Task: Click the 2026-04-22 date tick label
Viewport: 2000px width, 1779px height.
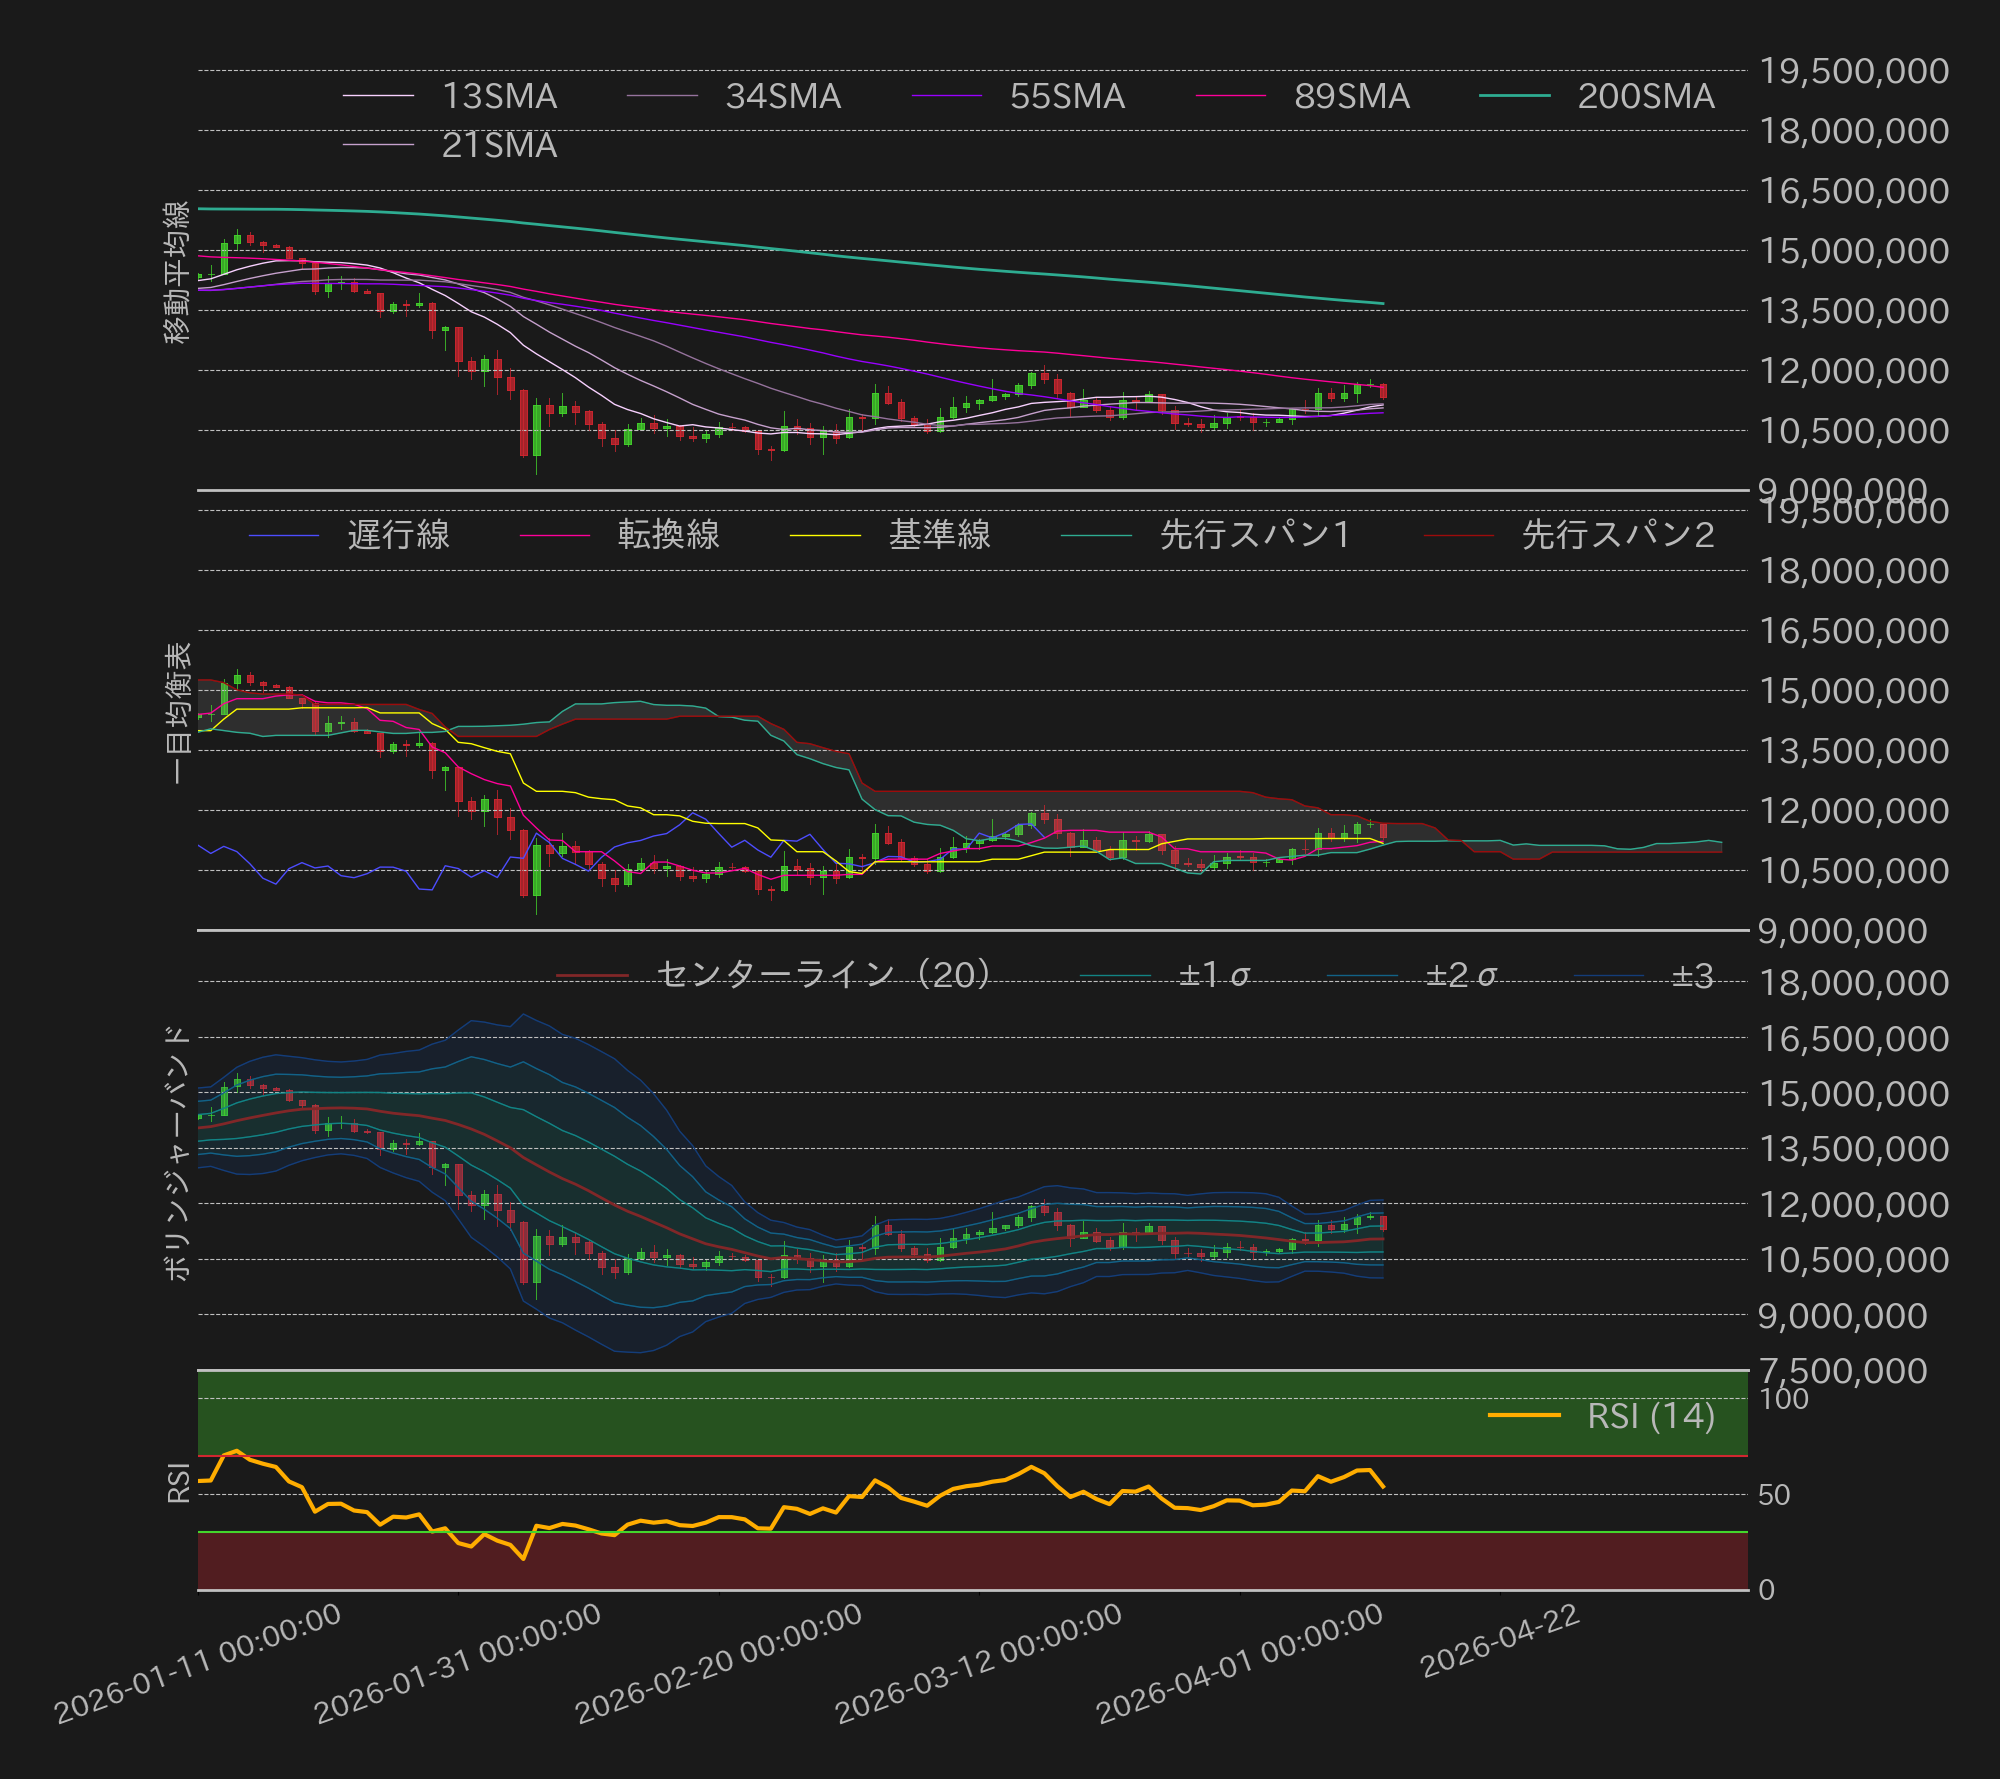Action: [x=1499, y=1641]
